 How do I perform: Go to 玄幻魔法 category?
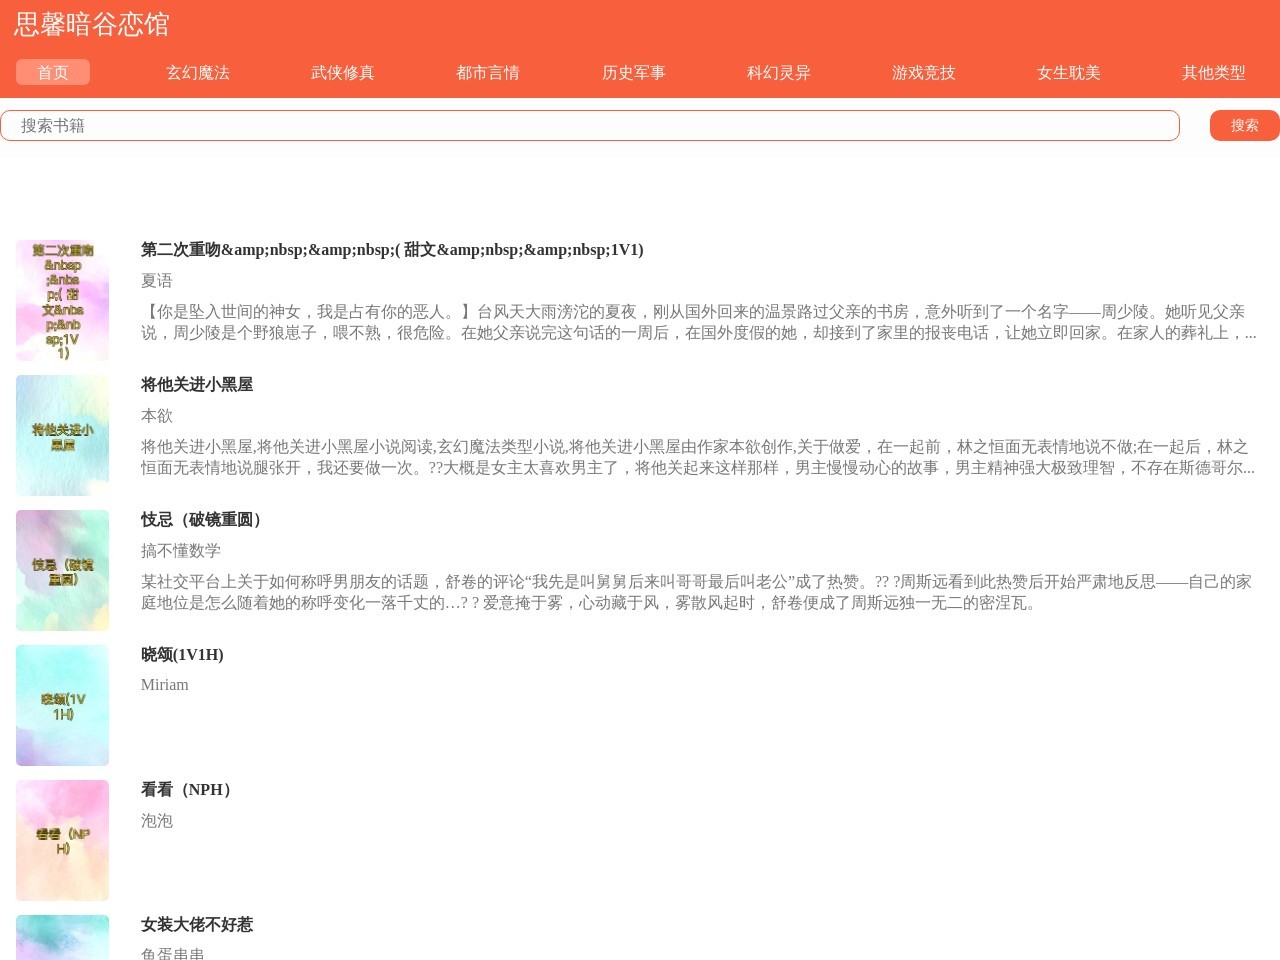(198, 72)
